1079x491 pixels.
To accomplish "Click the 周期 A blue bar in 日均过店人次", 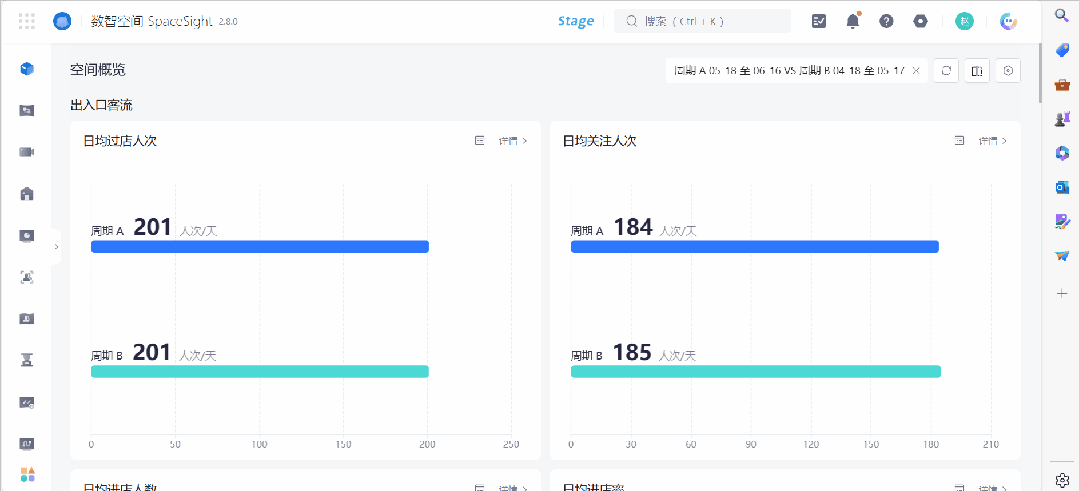I will pos(260,247).
